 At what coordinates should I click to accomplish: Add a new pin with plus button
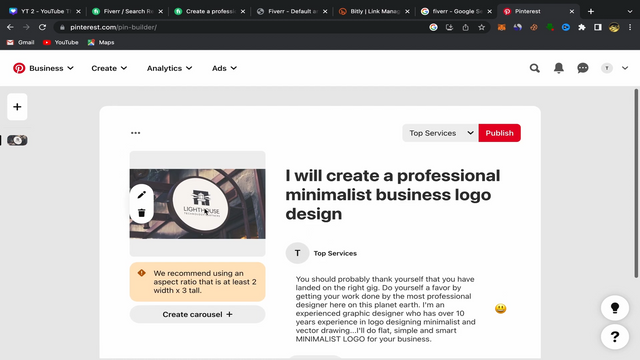[17, 107]
